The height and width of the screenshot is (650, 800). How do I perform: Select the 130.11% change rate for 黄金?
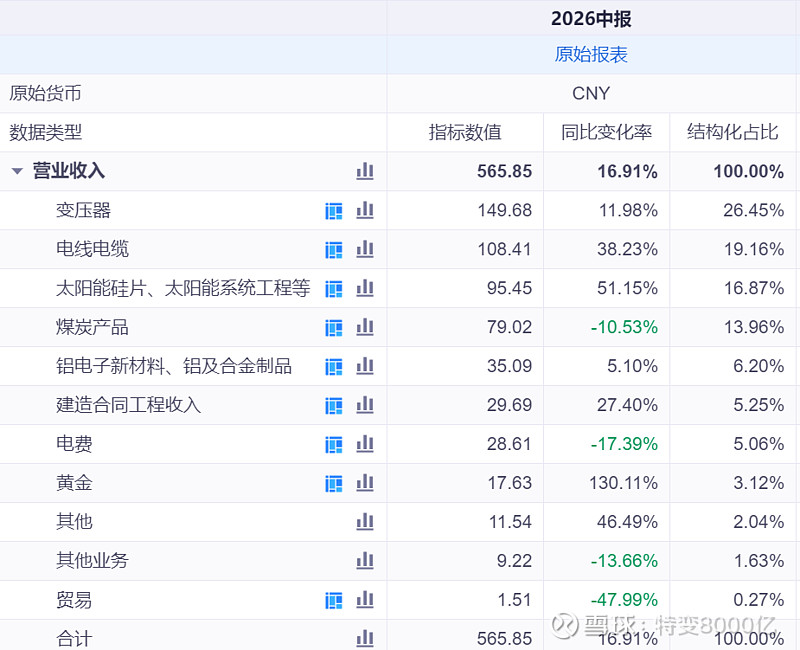623,483
